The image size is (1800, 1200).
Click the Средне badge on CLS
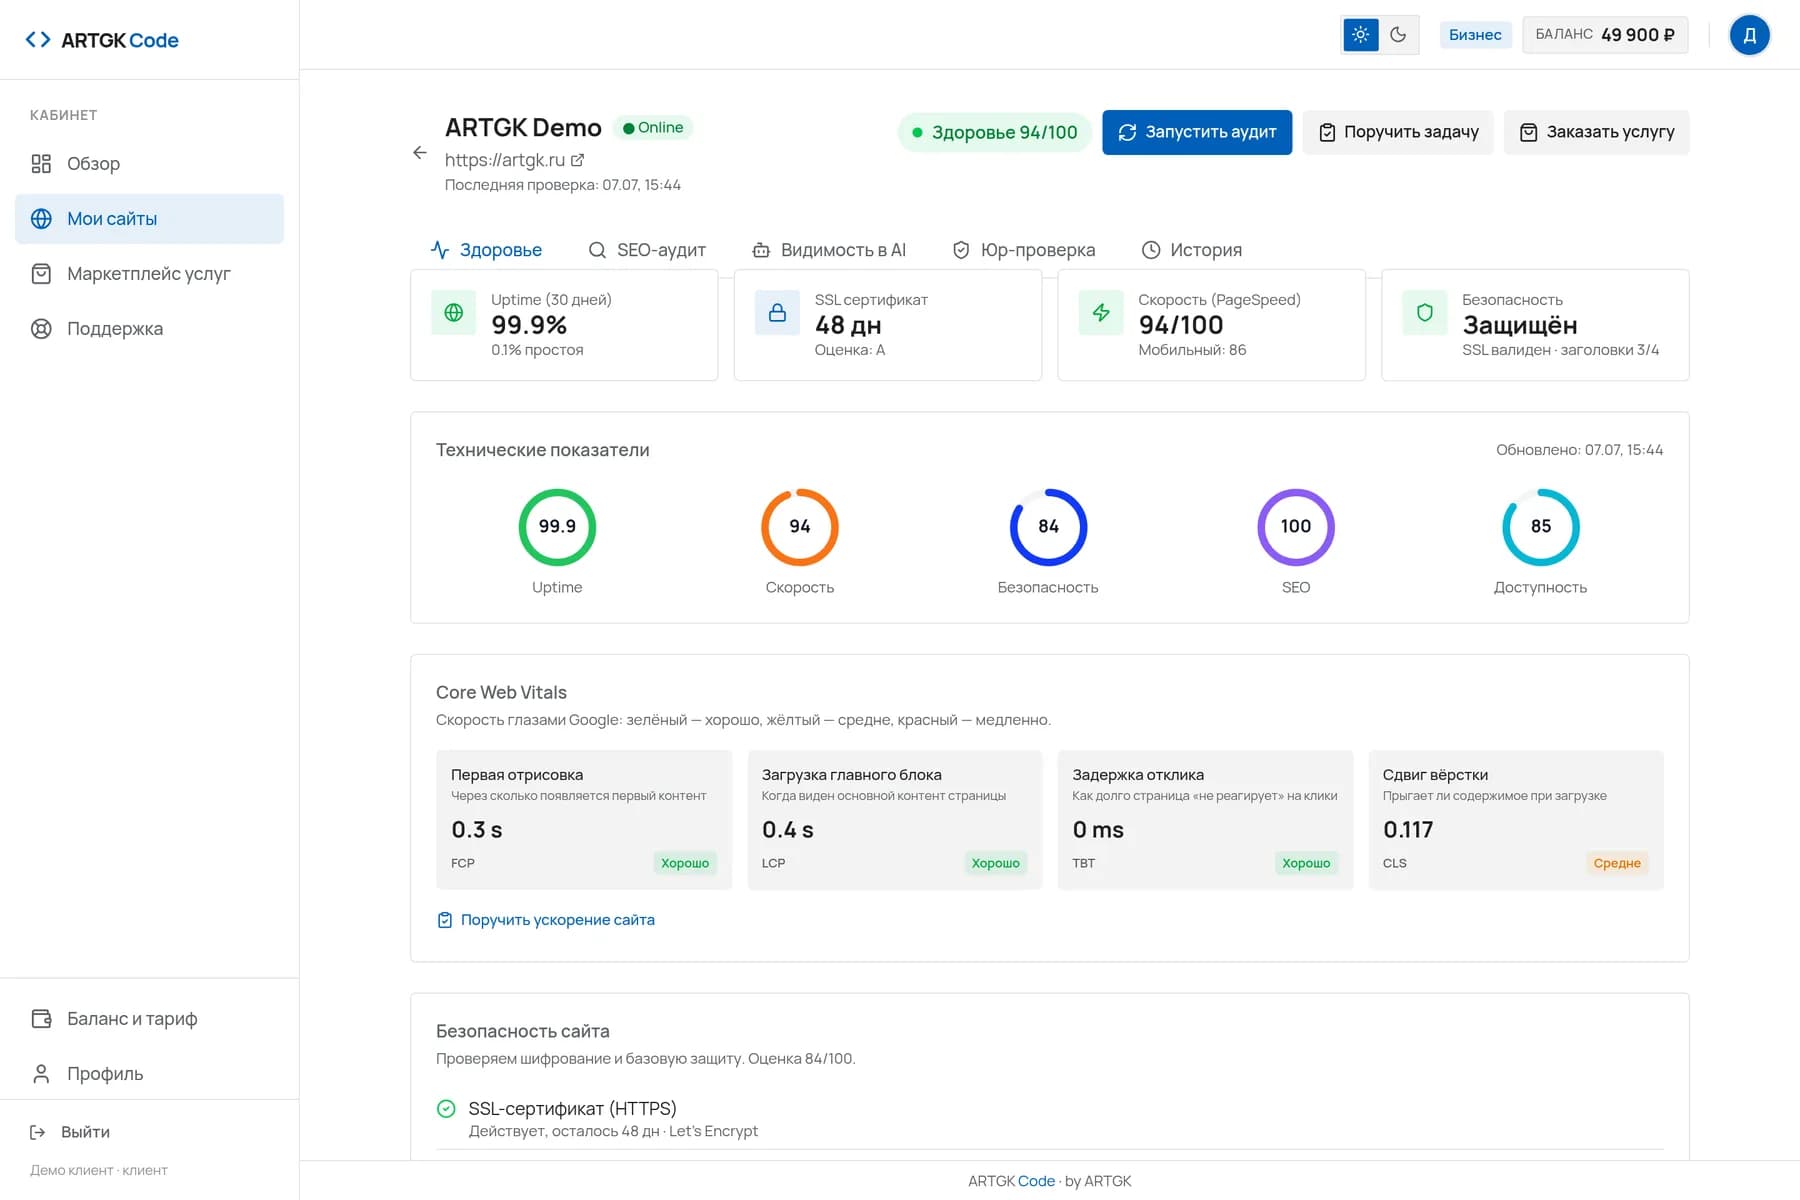pyautogui.click(x=1617, y=863)
